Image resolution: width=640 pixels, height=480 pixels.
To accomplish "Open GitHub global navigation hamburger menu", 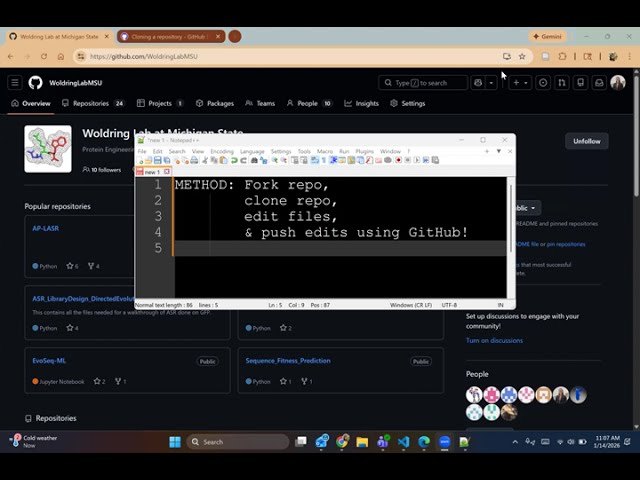I will point(15,83).
